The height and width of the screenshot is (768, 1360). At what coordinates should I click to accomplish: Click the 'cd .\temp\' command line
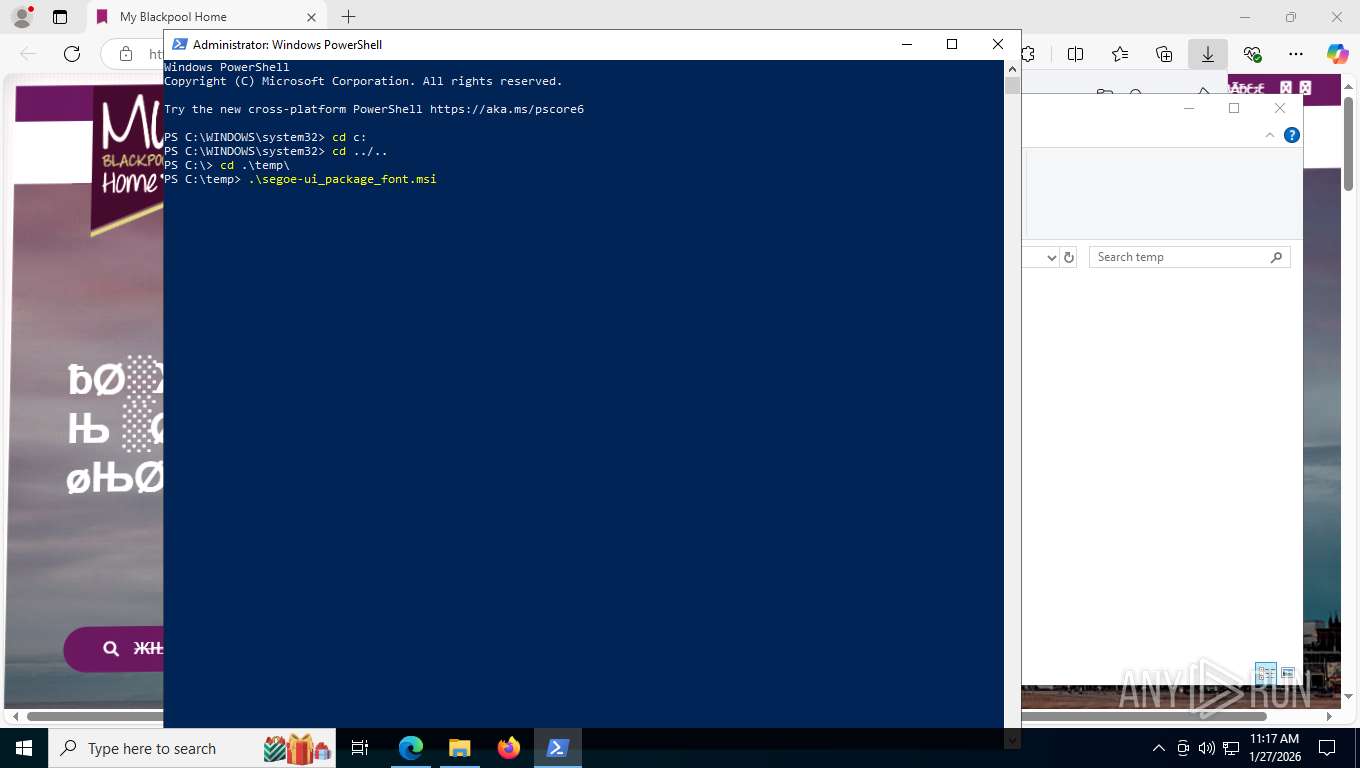coord(255,165)
